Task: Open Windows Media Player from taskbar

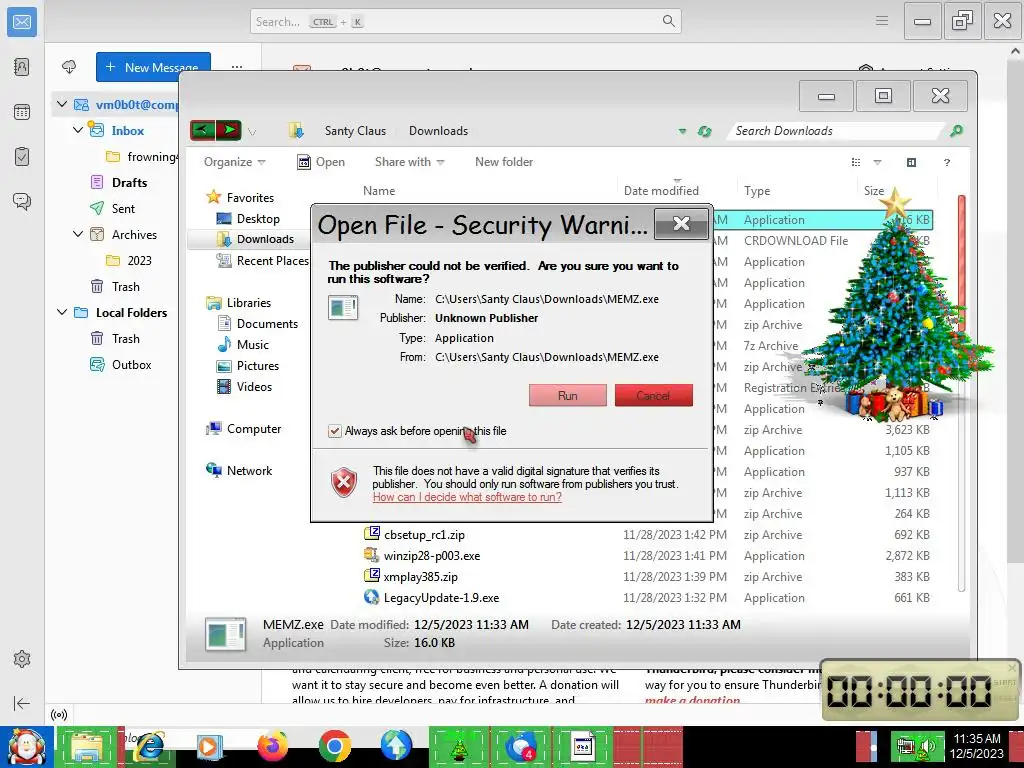Action: tap(209, 746)
